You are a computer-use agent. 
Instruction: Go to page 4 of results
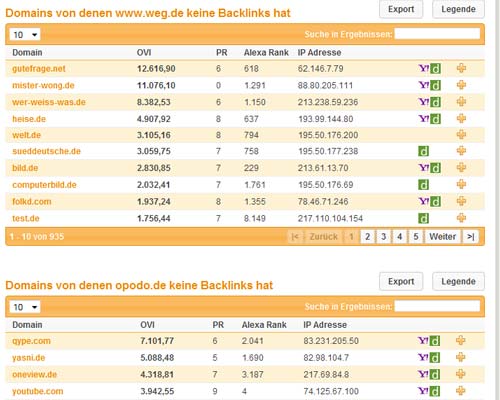(x=399, y=237)
